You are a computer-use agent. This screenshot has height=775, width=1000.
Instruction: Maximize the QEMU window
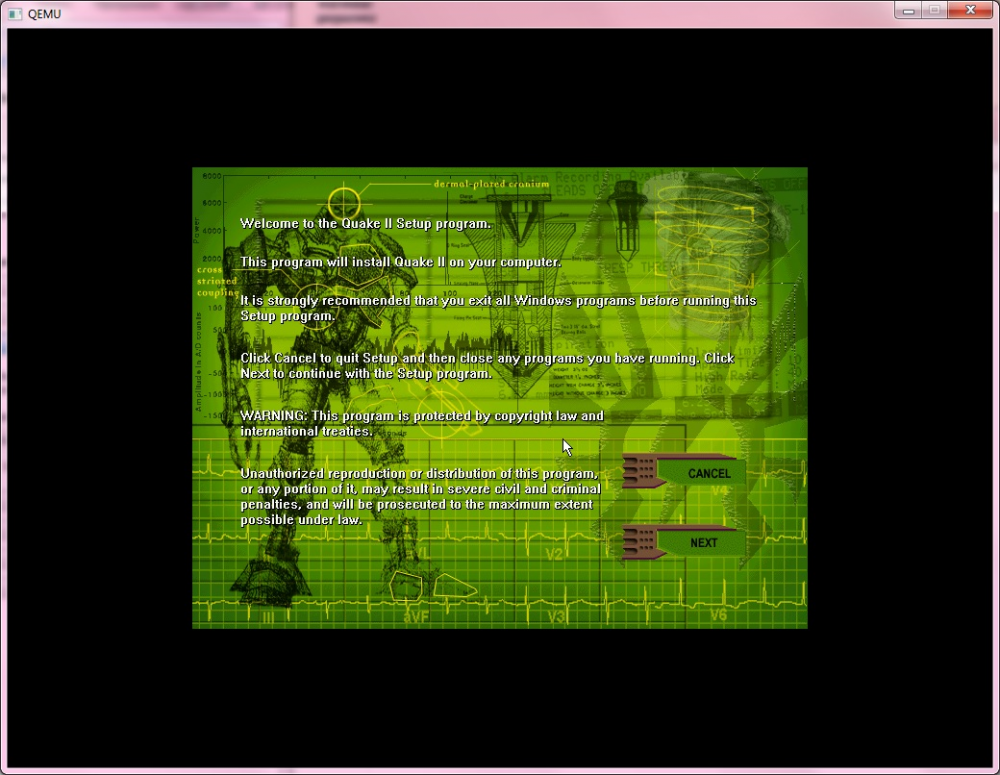click(x=934, y=10)
